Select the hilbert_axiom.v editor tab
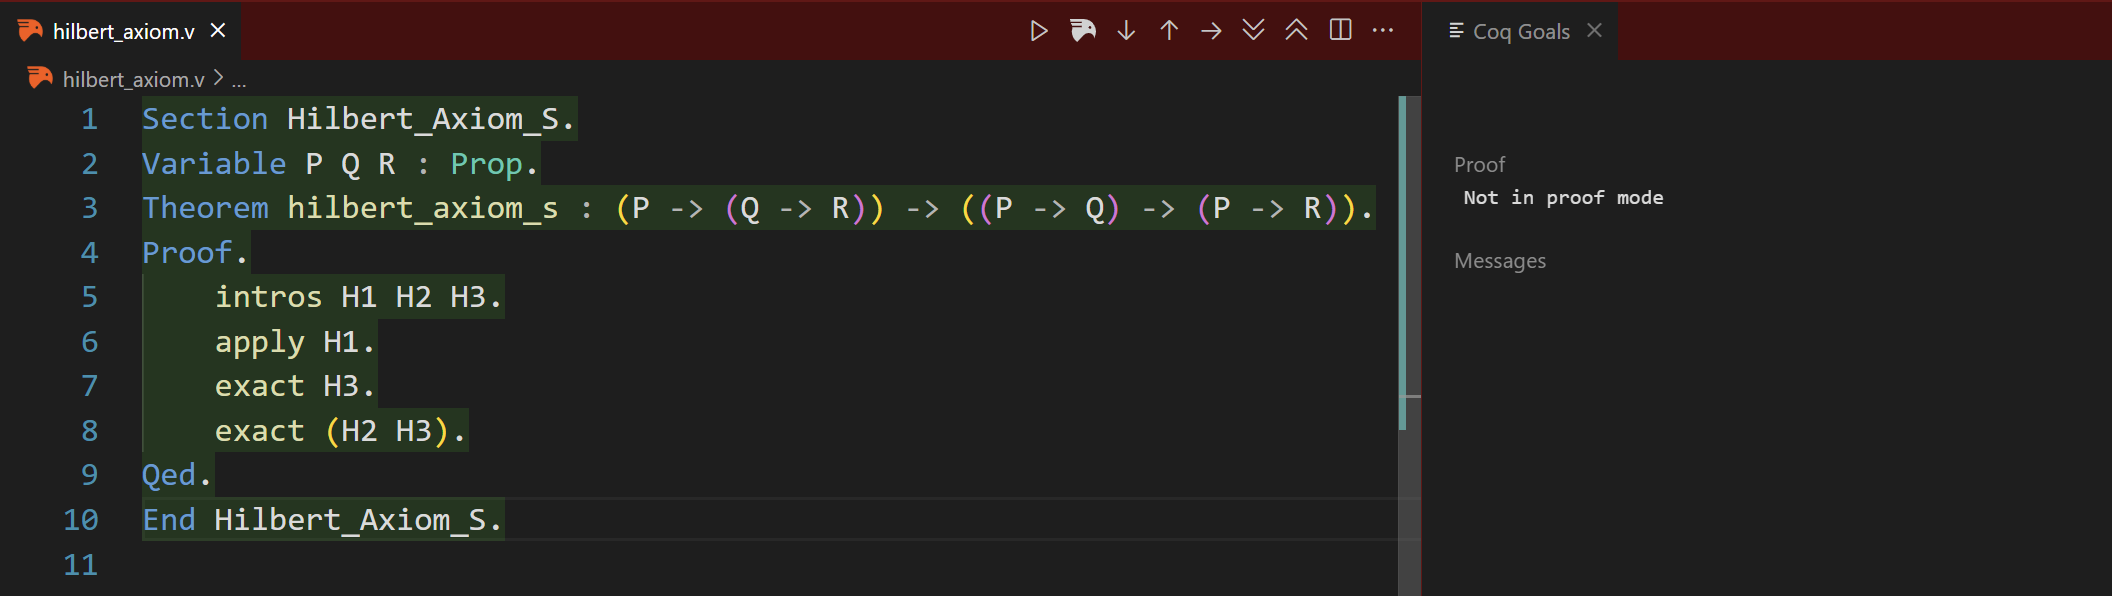The image size is (2112, 596). coord(123,32)
